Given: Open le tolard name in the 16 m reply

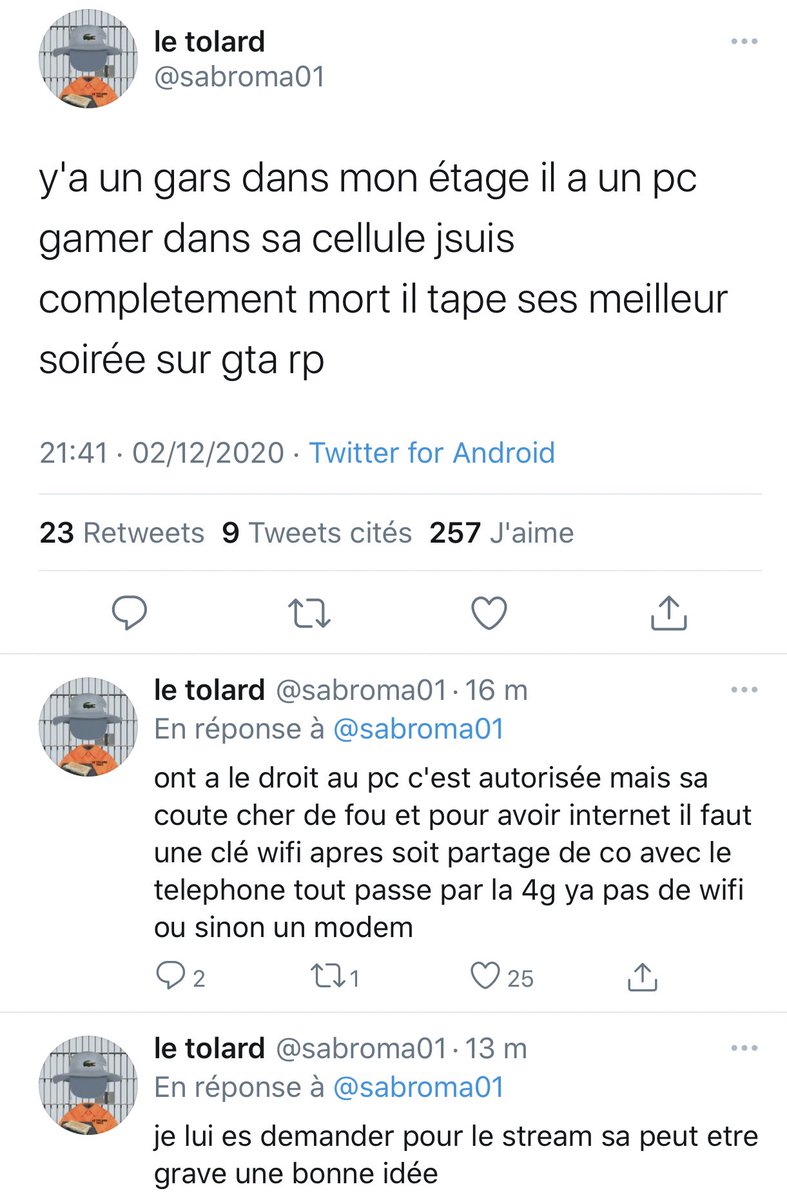Looking at the screenshot, I should pyautogui.click(x=209, y=690).
